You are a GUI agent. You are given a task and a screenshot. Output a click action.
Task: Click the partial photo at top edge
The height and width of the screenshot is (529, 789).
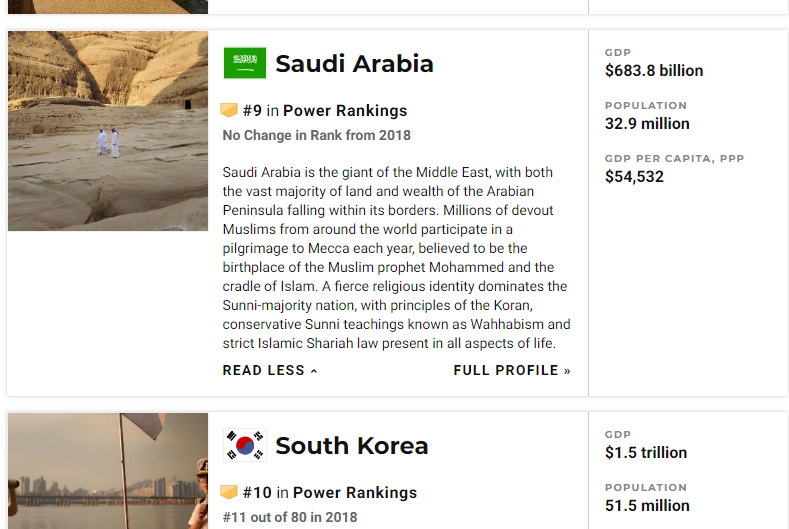coord(108,7)
